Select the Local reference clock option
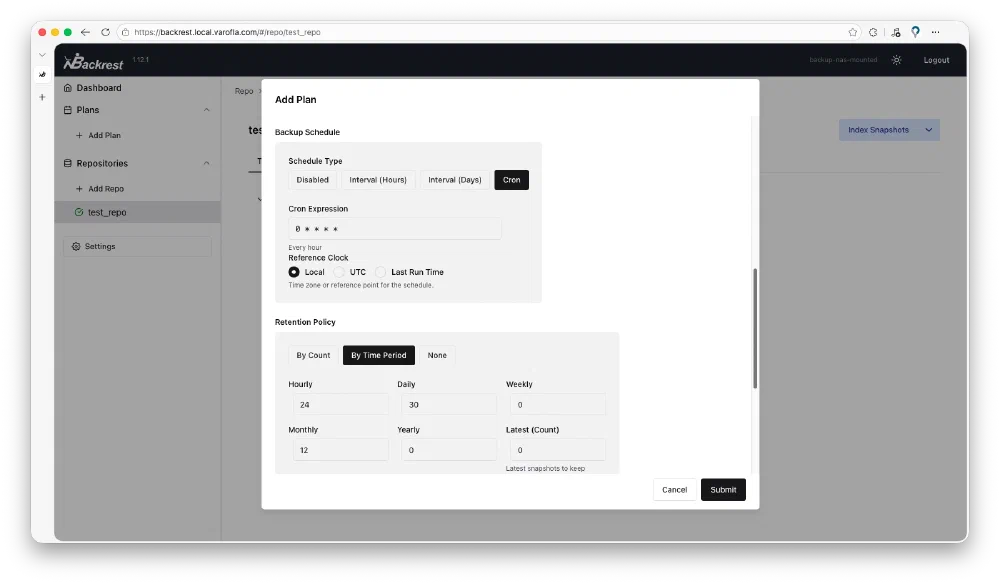Viewport: 1000px width, 584px height. [x=294, y=272]
